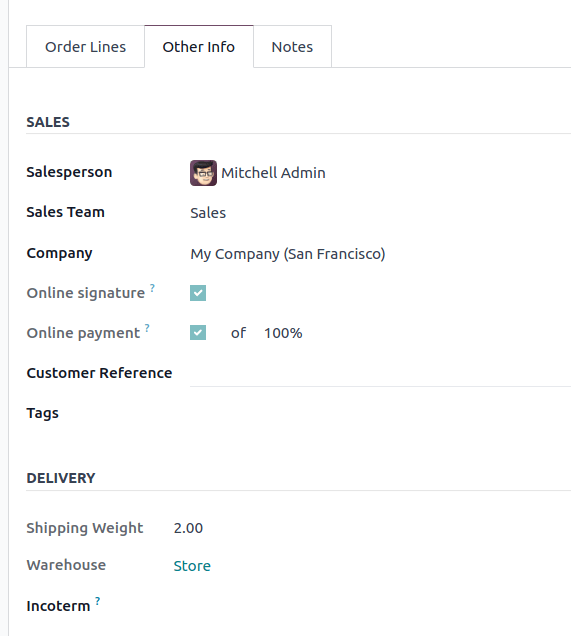This screenshot has width=571, height=636.
Task: Switch to the Notes tab
Action: [x=292, y=47]
